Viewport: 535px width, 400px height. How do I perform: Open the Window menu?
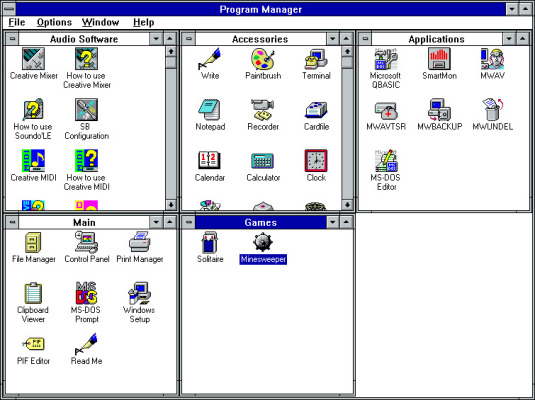pyautogui.click(x=100, y=22)
